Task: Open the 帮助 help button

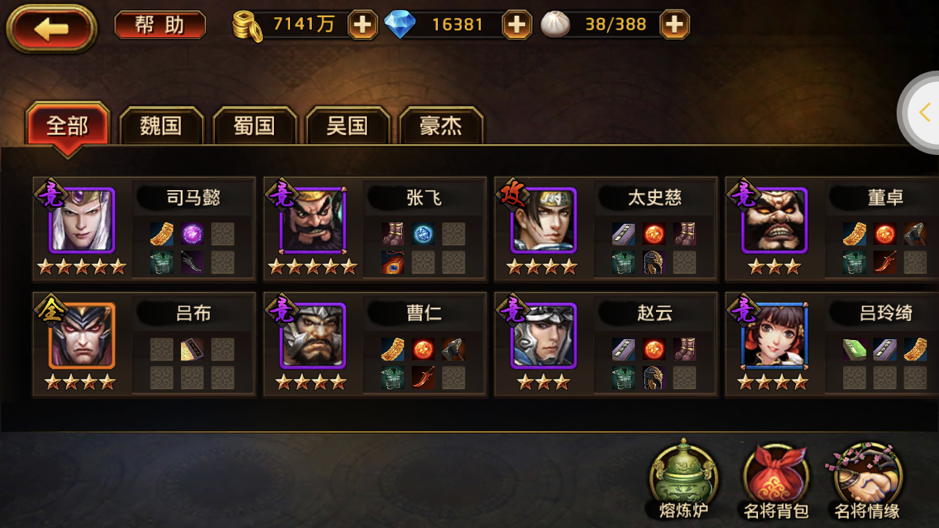Action: pos(160,25)
